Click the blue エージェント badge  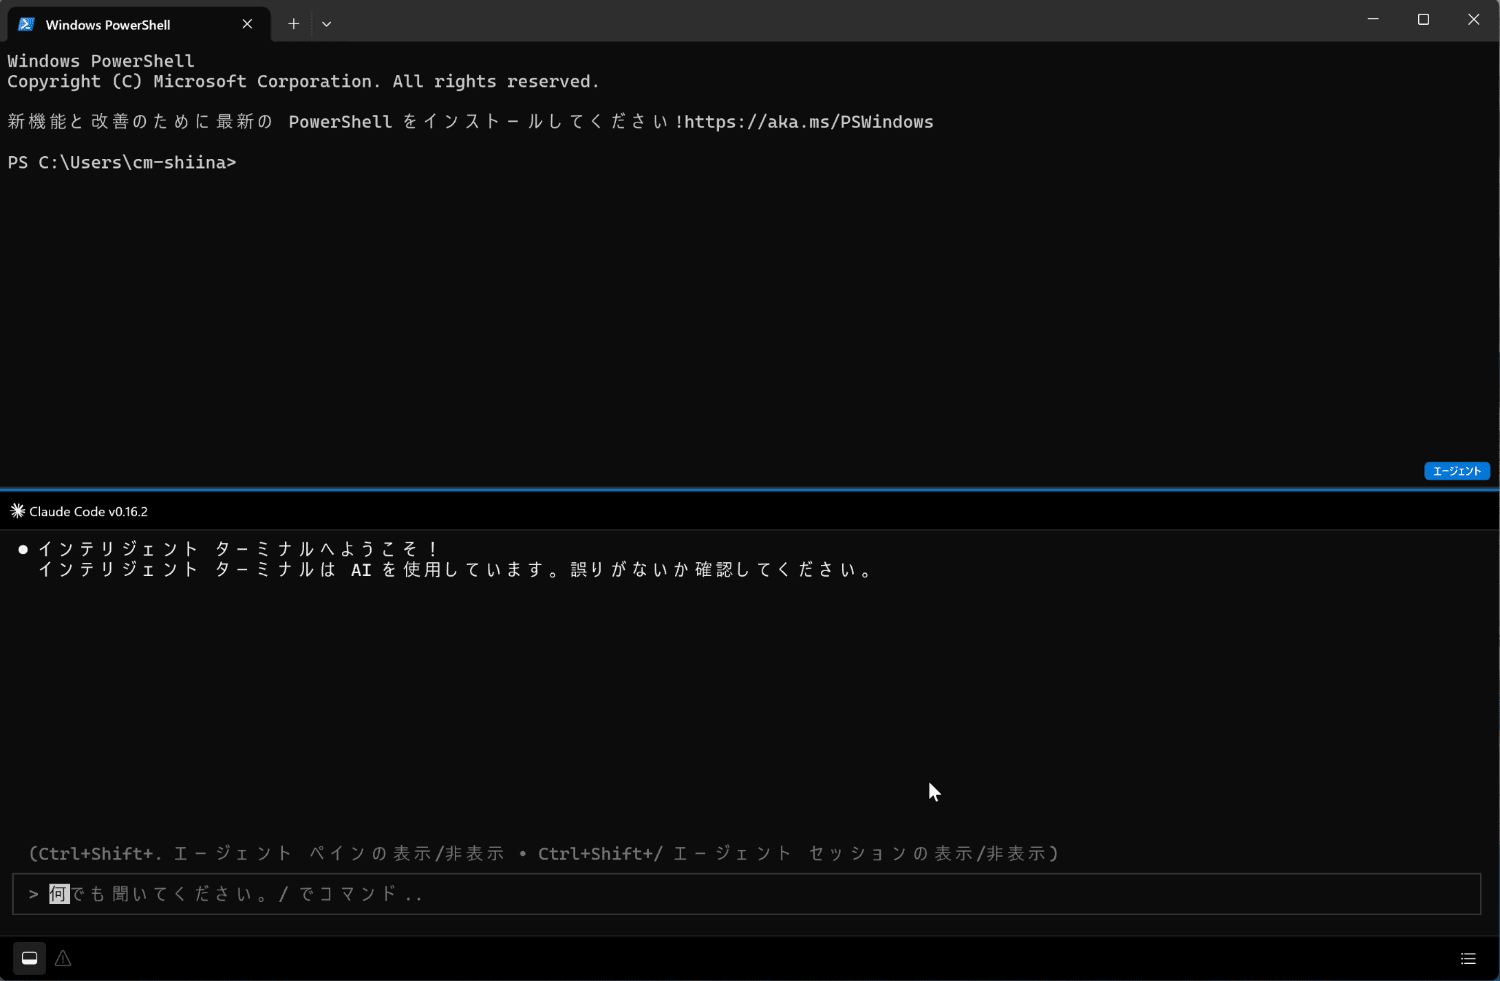click(1457, 471)
